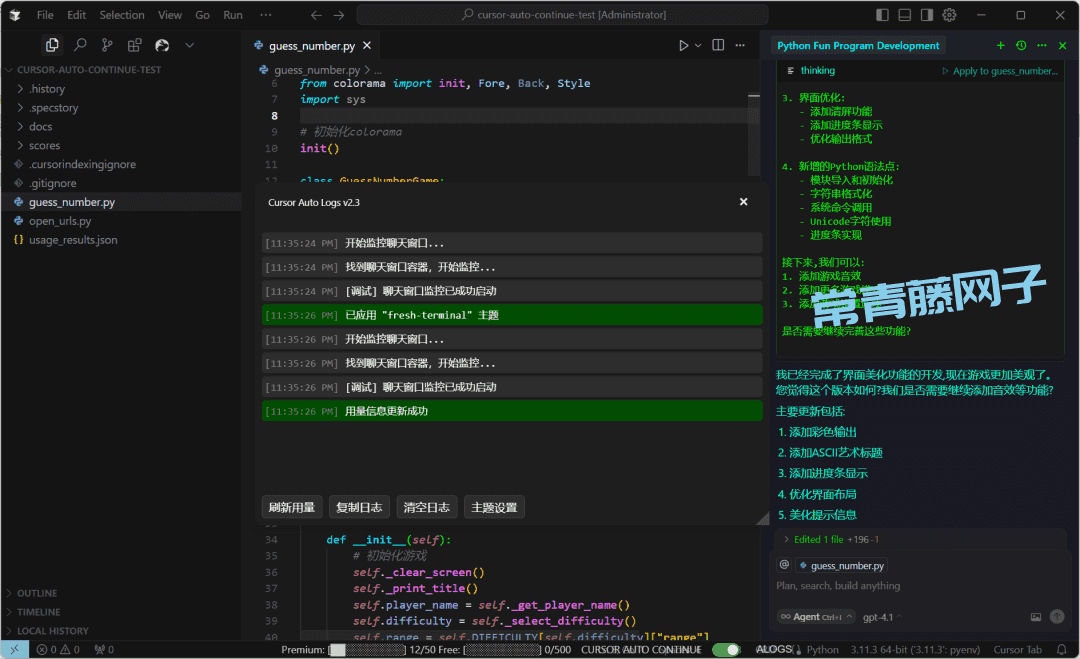Image resolution: width=1080 pixels, height=659 pixels.
Task: Show chat history clock icon
Action: click(1021, 45)
